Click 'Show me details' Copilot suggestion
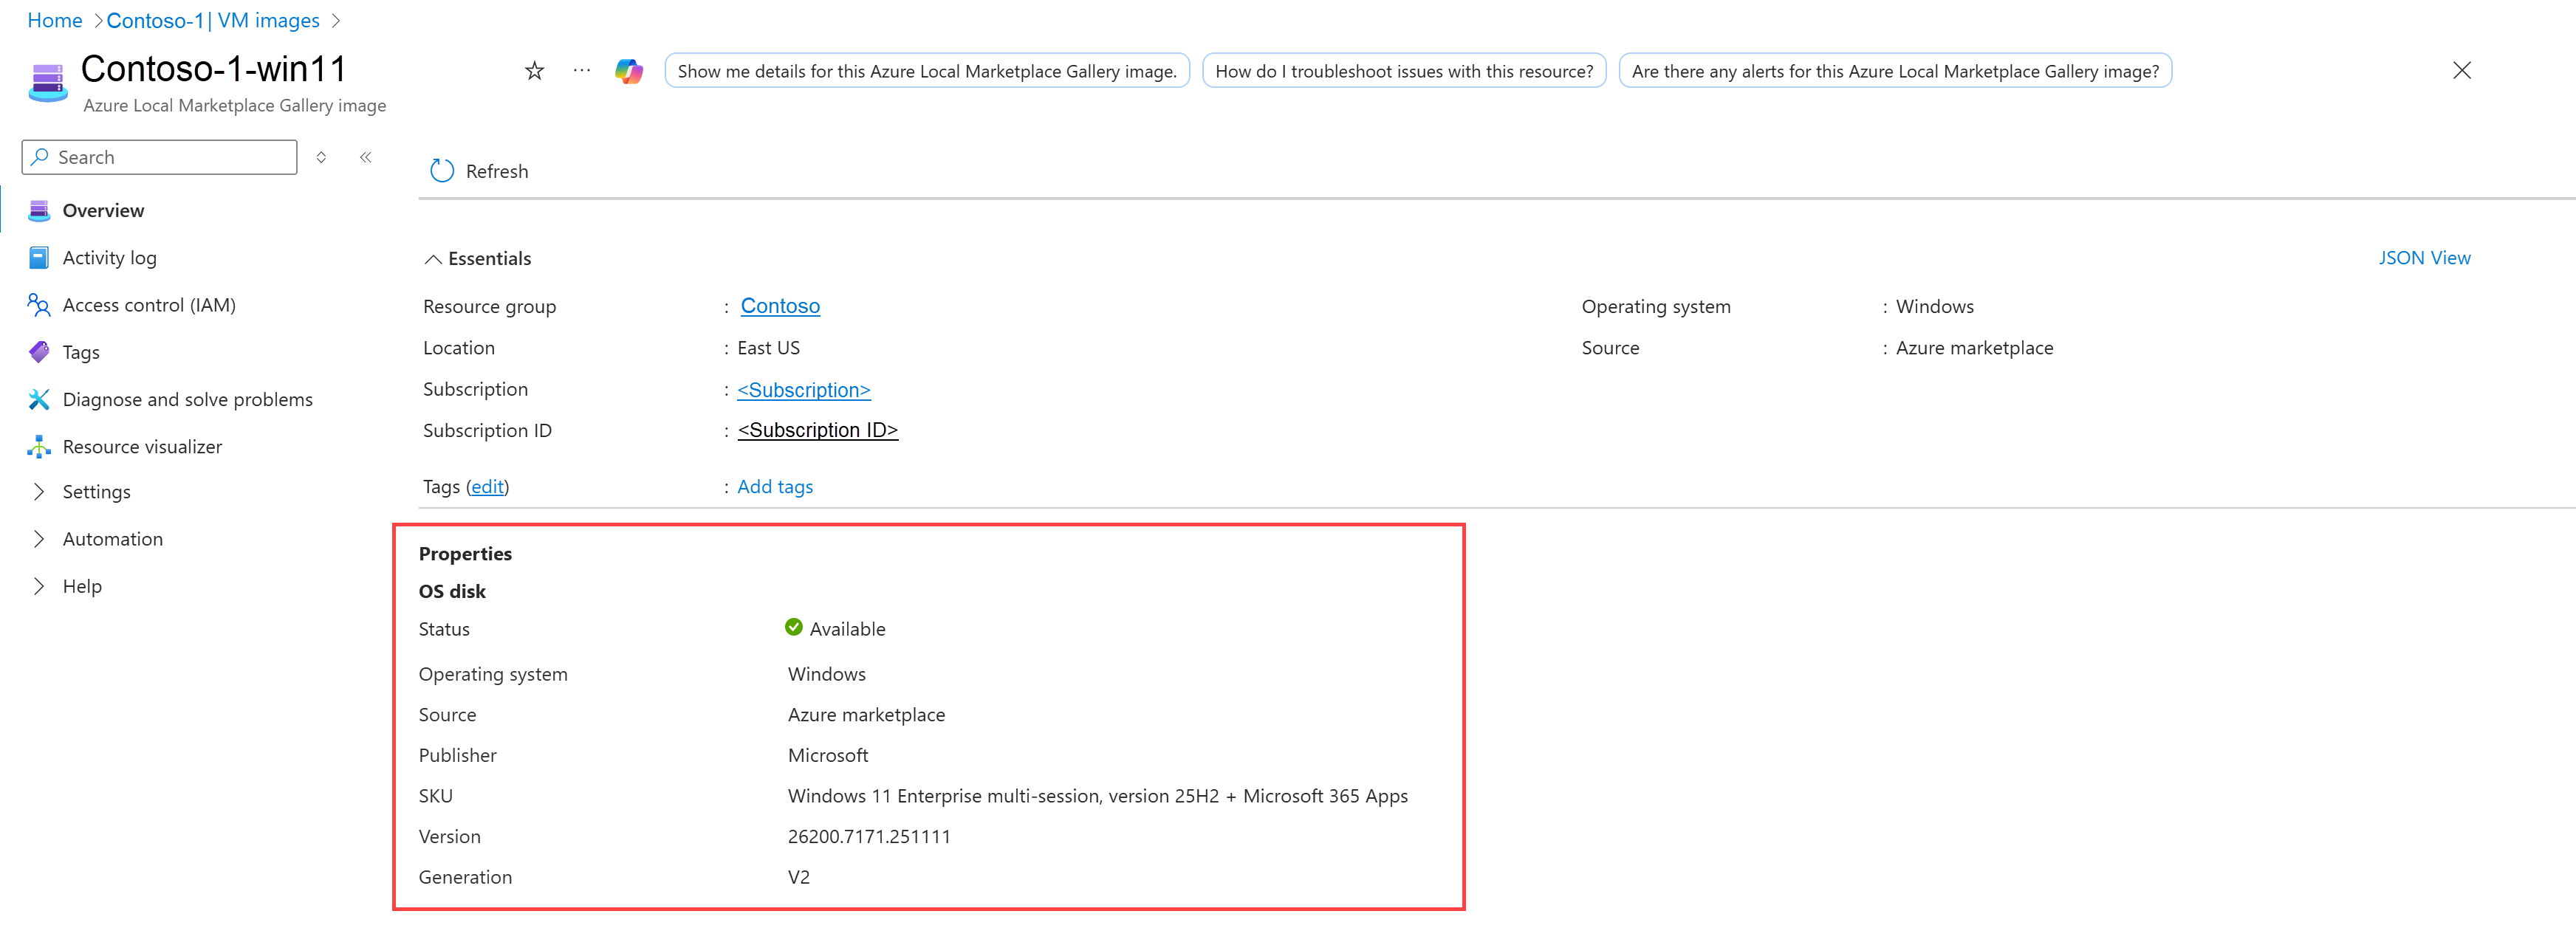This screenshot has height=928, width=2576. coord(927,71)
